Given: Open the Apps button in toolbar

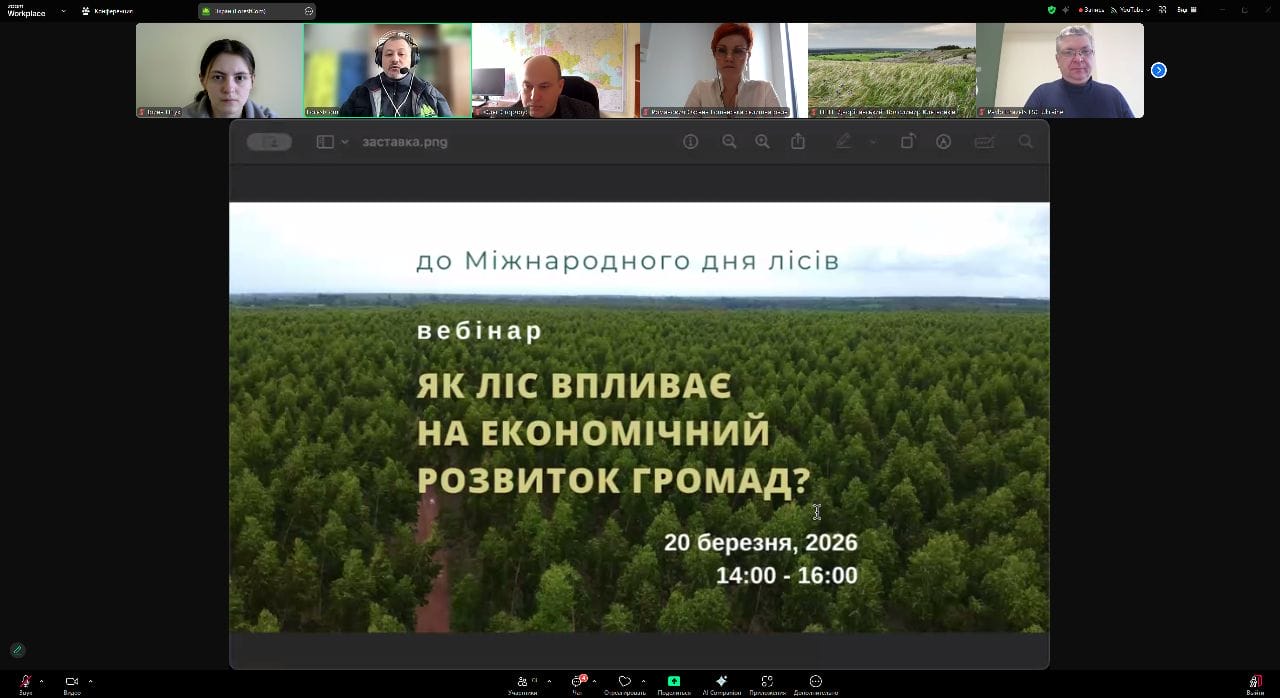Looking at the screenshot, I should 767,682.
